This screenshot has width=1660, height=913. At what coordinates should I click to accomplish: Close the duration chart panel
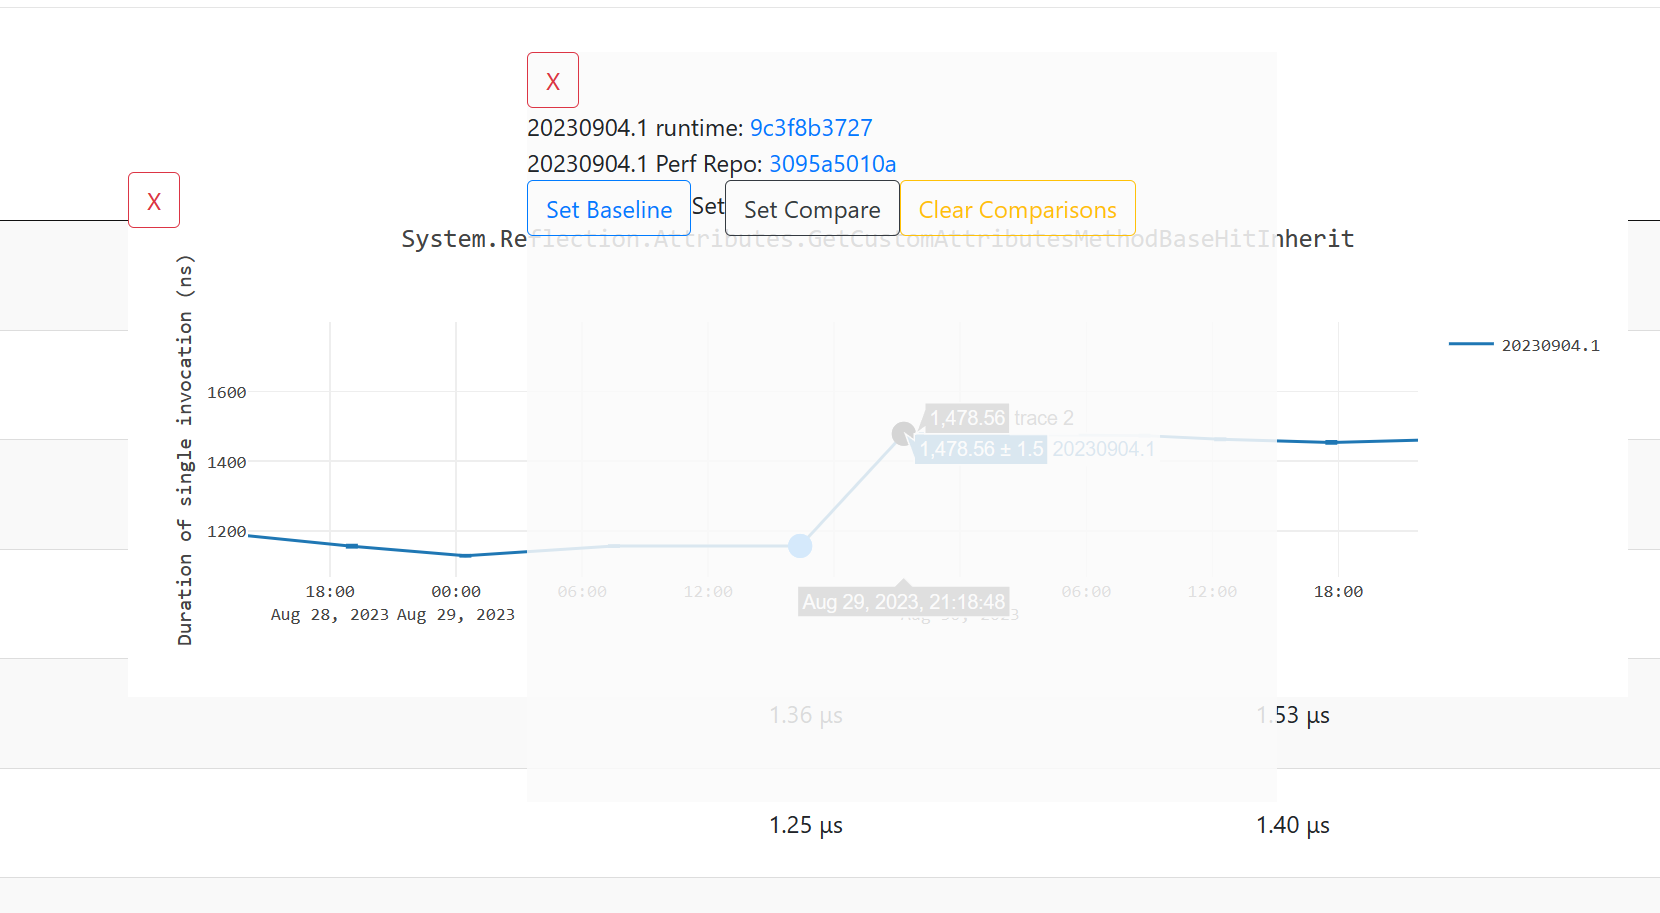154,200
